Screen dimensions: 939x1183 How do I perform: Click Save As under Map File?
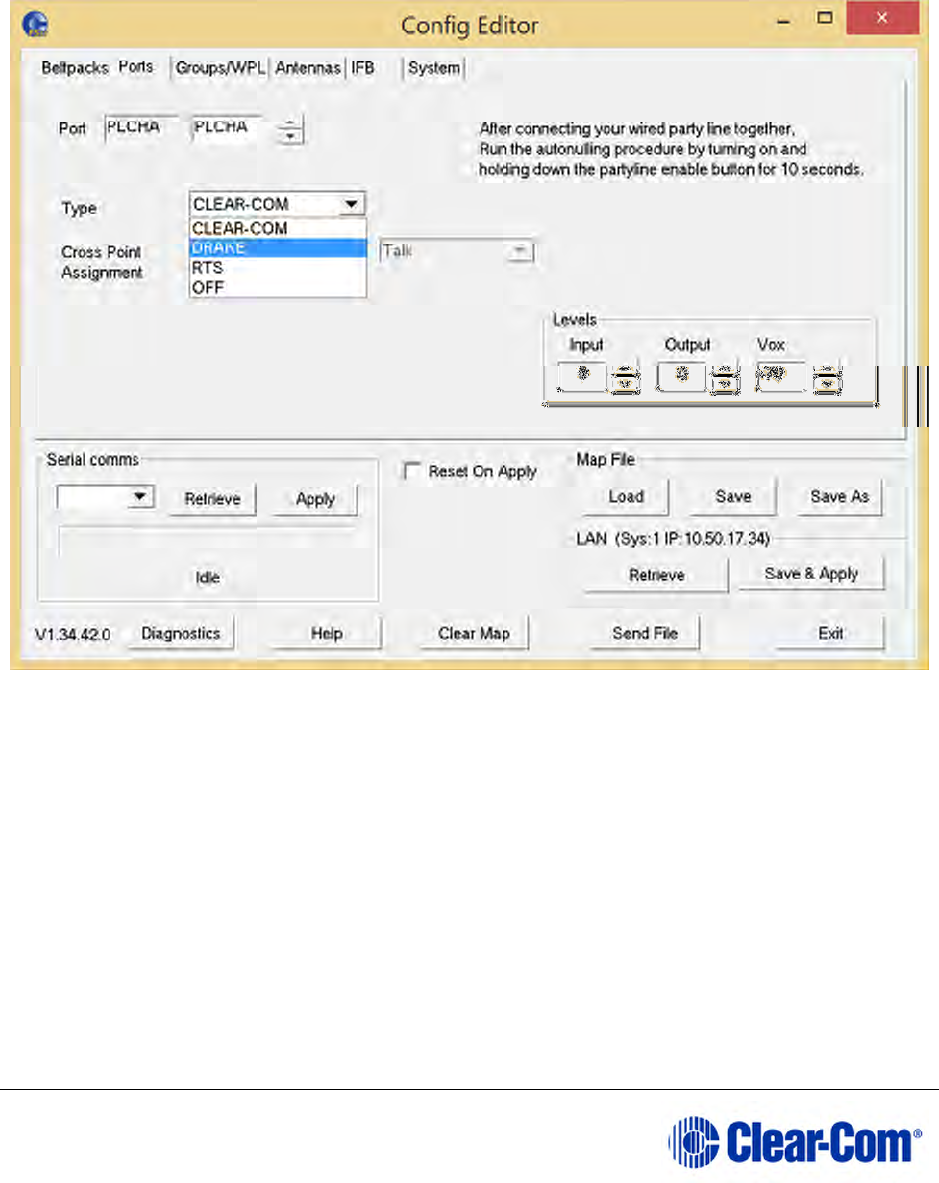[x=839, y=496]
